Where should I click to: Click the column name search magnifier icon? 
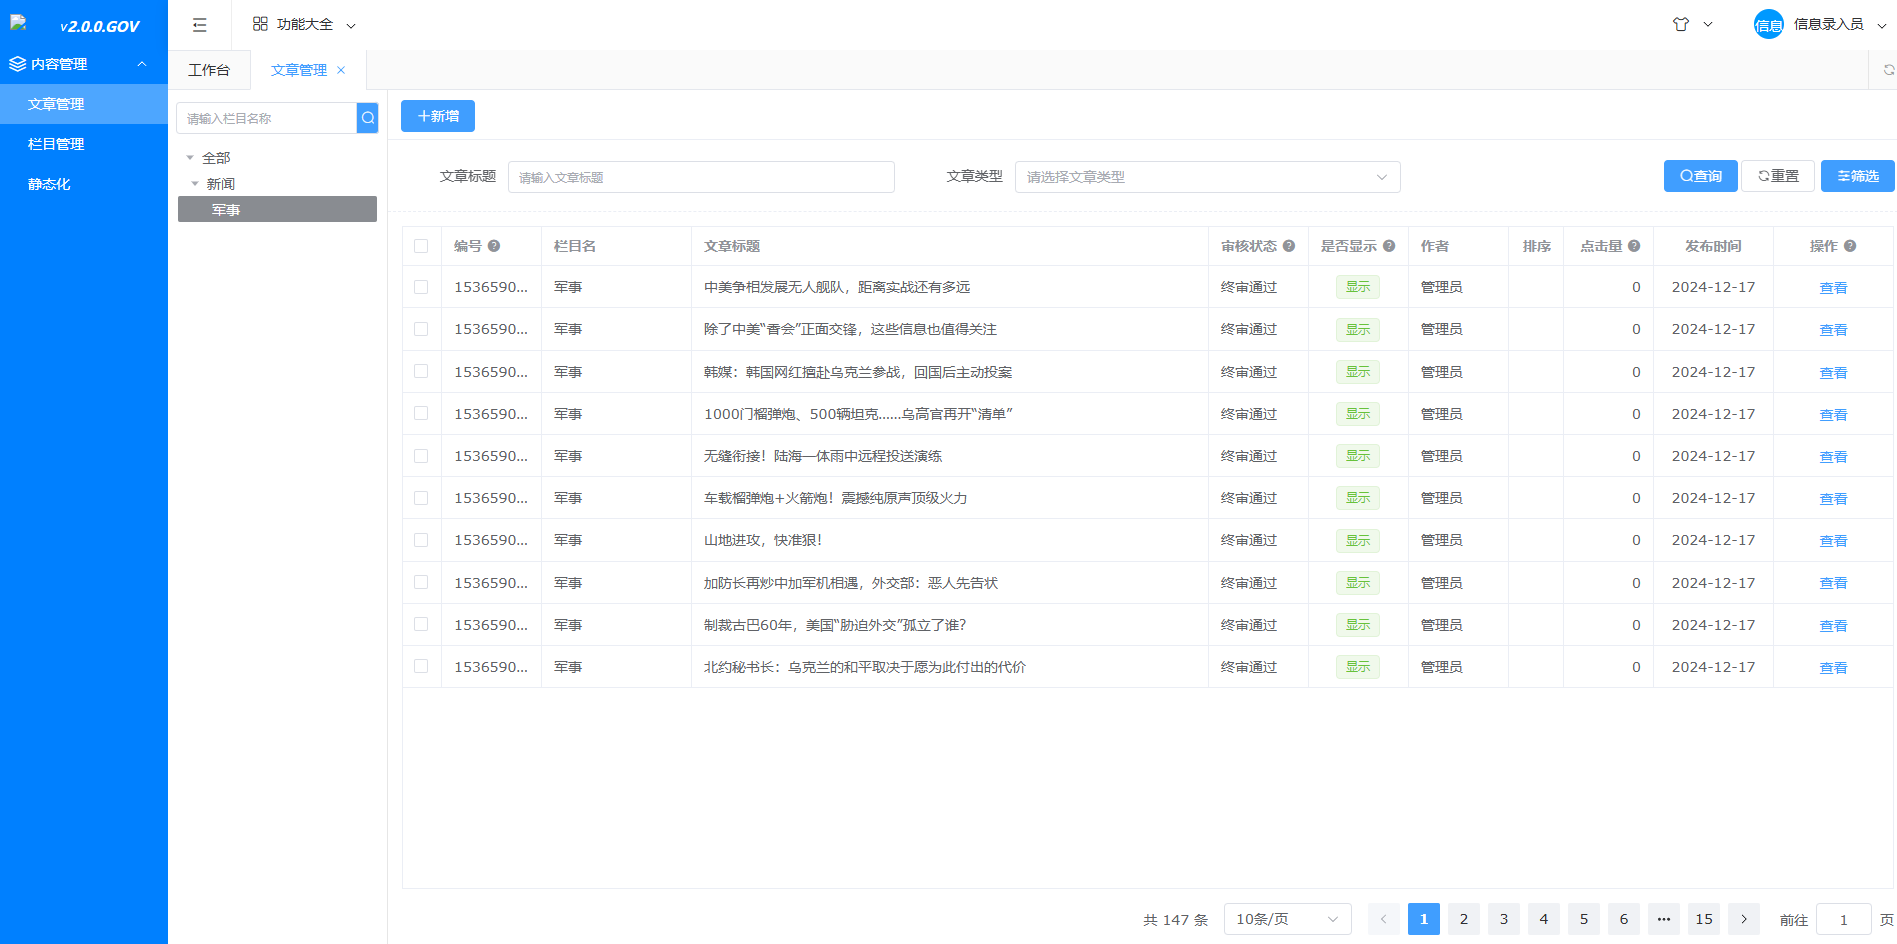click(x=368, y=118)
